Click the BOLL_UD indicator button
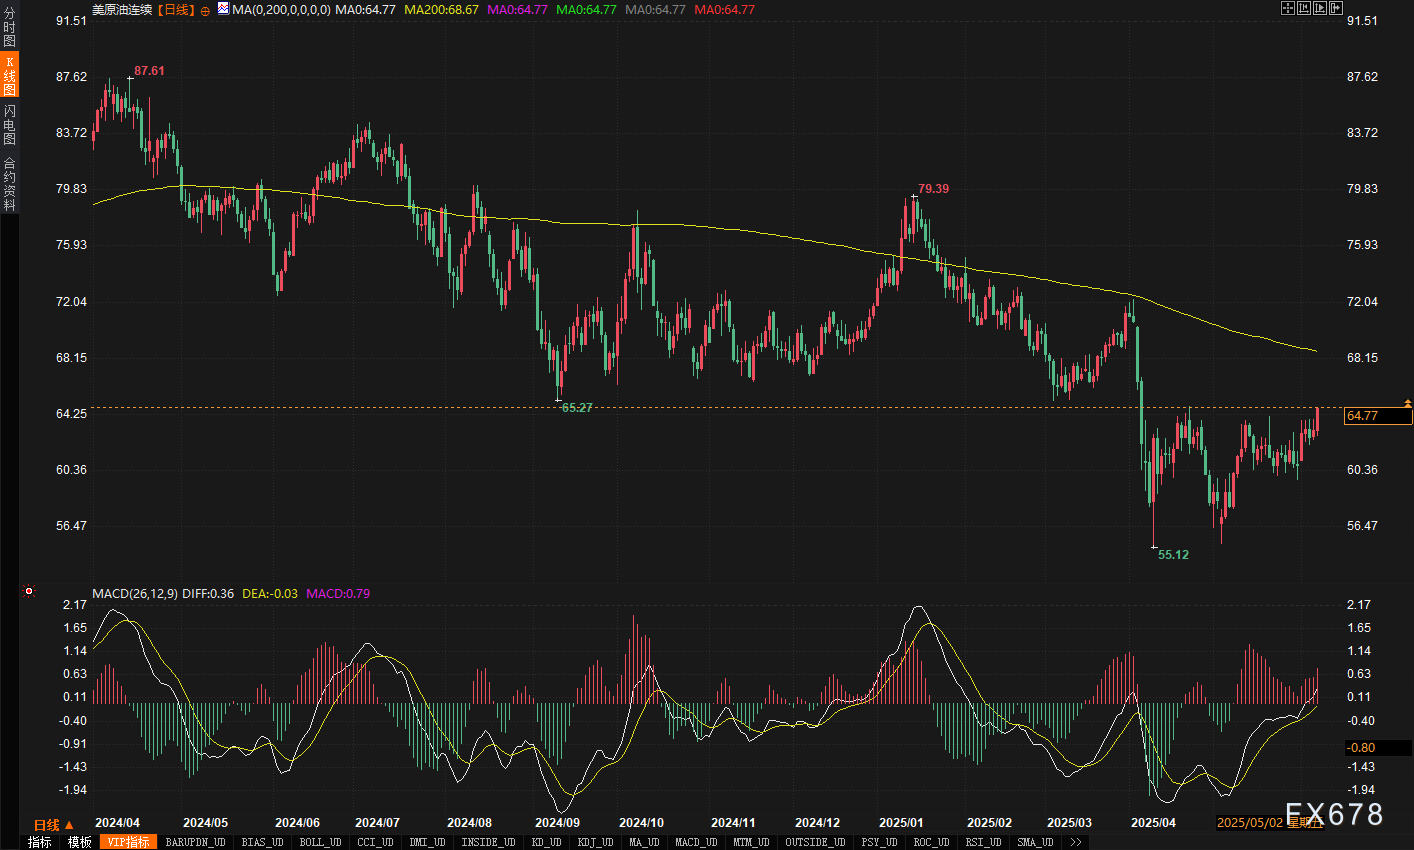This screenshot has width=1414, height=850. (319, 842)
